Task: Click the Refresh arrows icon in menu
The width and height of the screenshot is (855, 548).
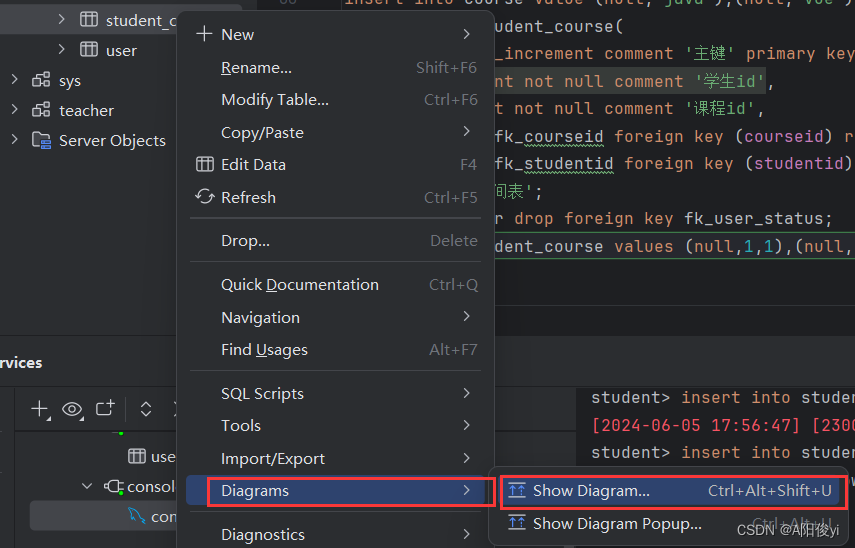Action: point(204,197)
